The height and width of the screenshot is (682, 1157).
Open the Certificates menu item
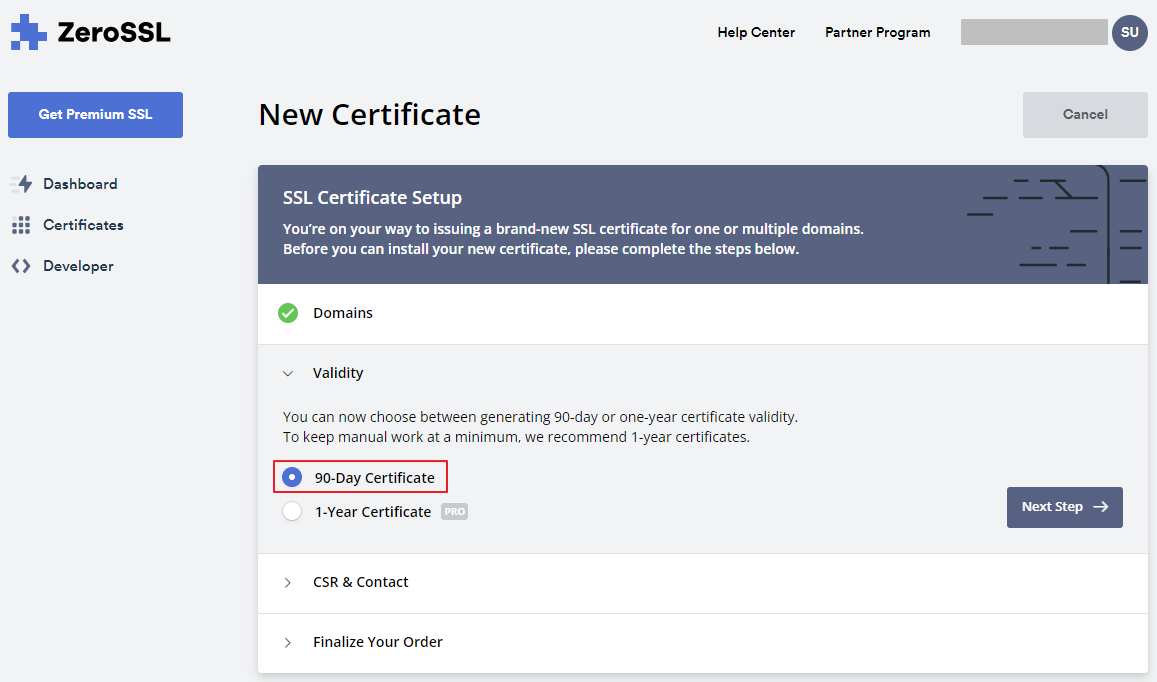[67, 225]
